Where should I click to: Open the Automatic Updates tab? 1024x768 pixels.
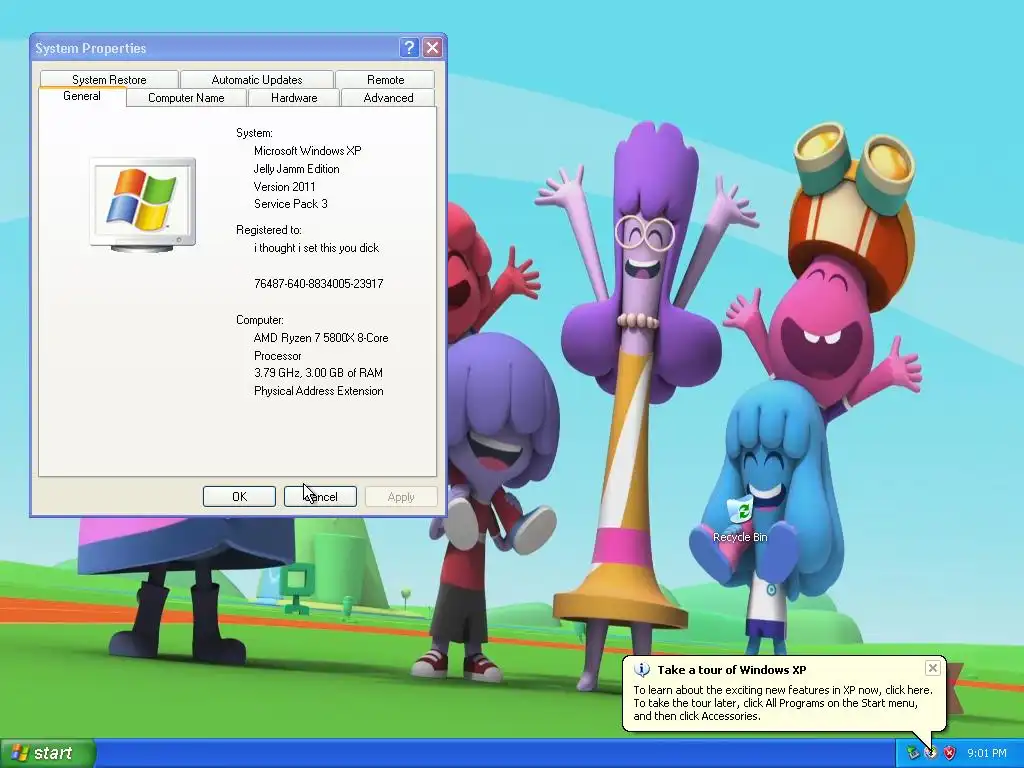(x=257, y=80)
